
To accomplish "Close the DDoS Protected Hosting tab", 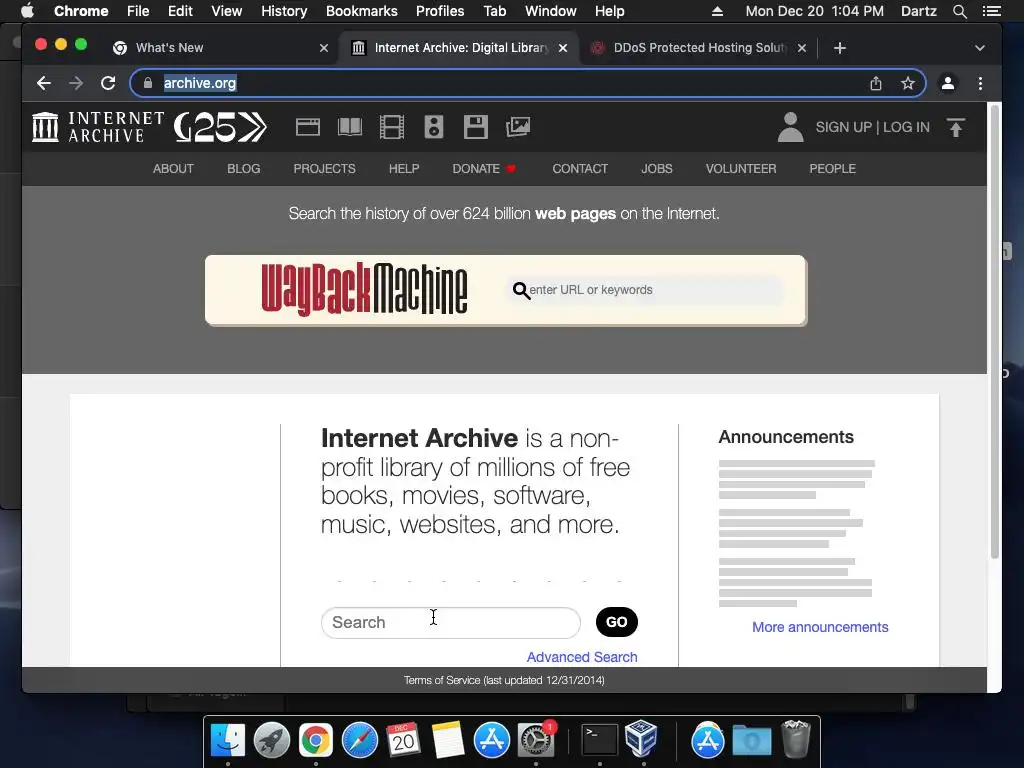I will [x=802, y=48].
